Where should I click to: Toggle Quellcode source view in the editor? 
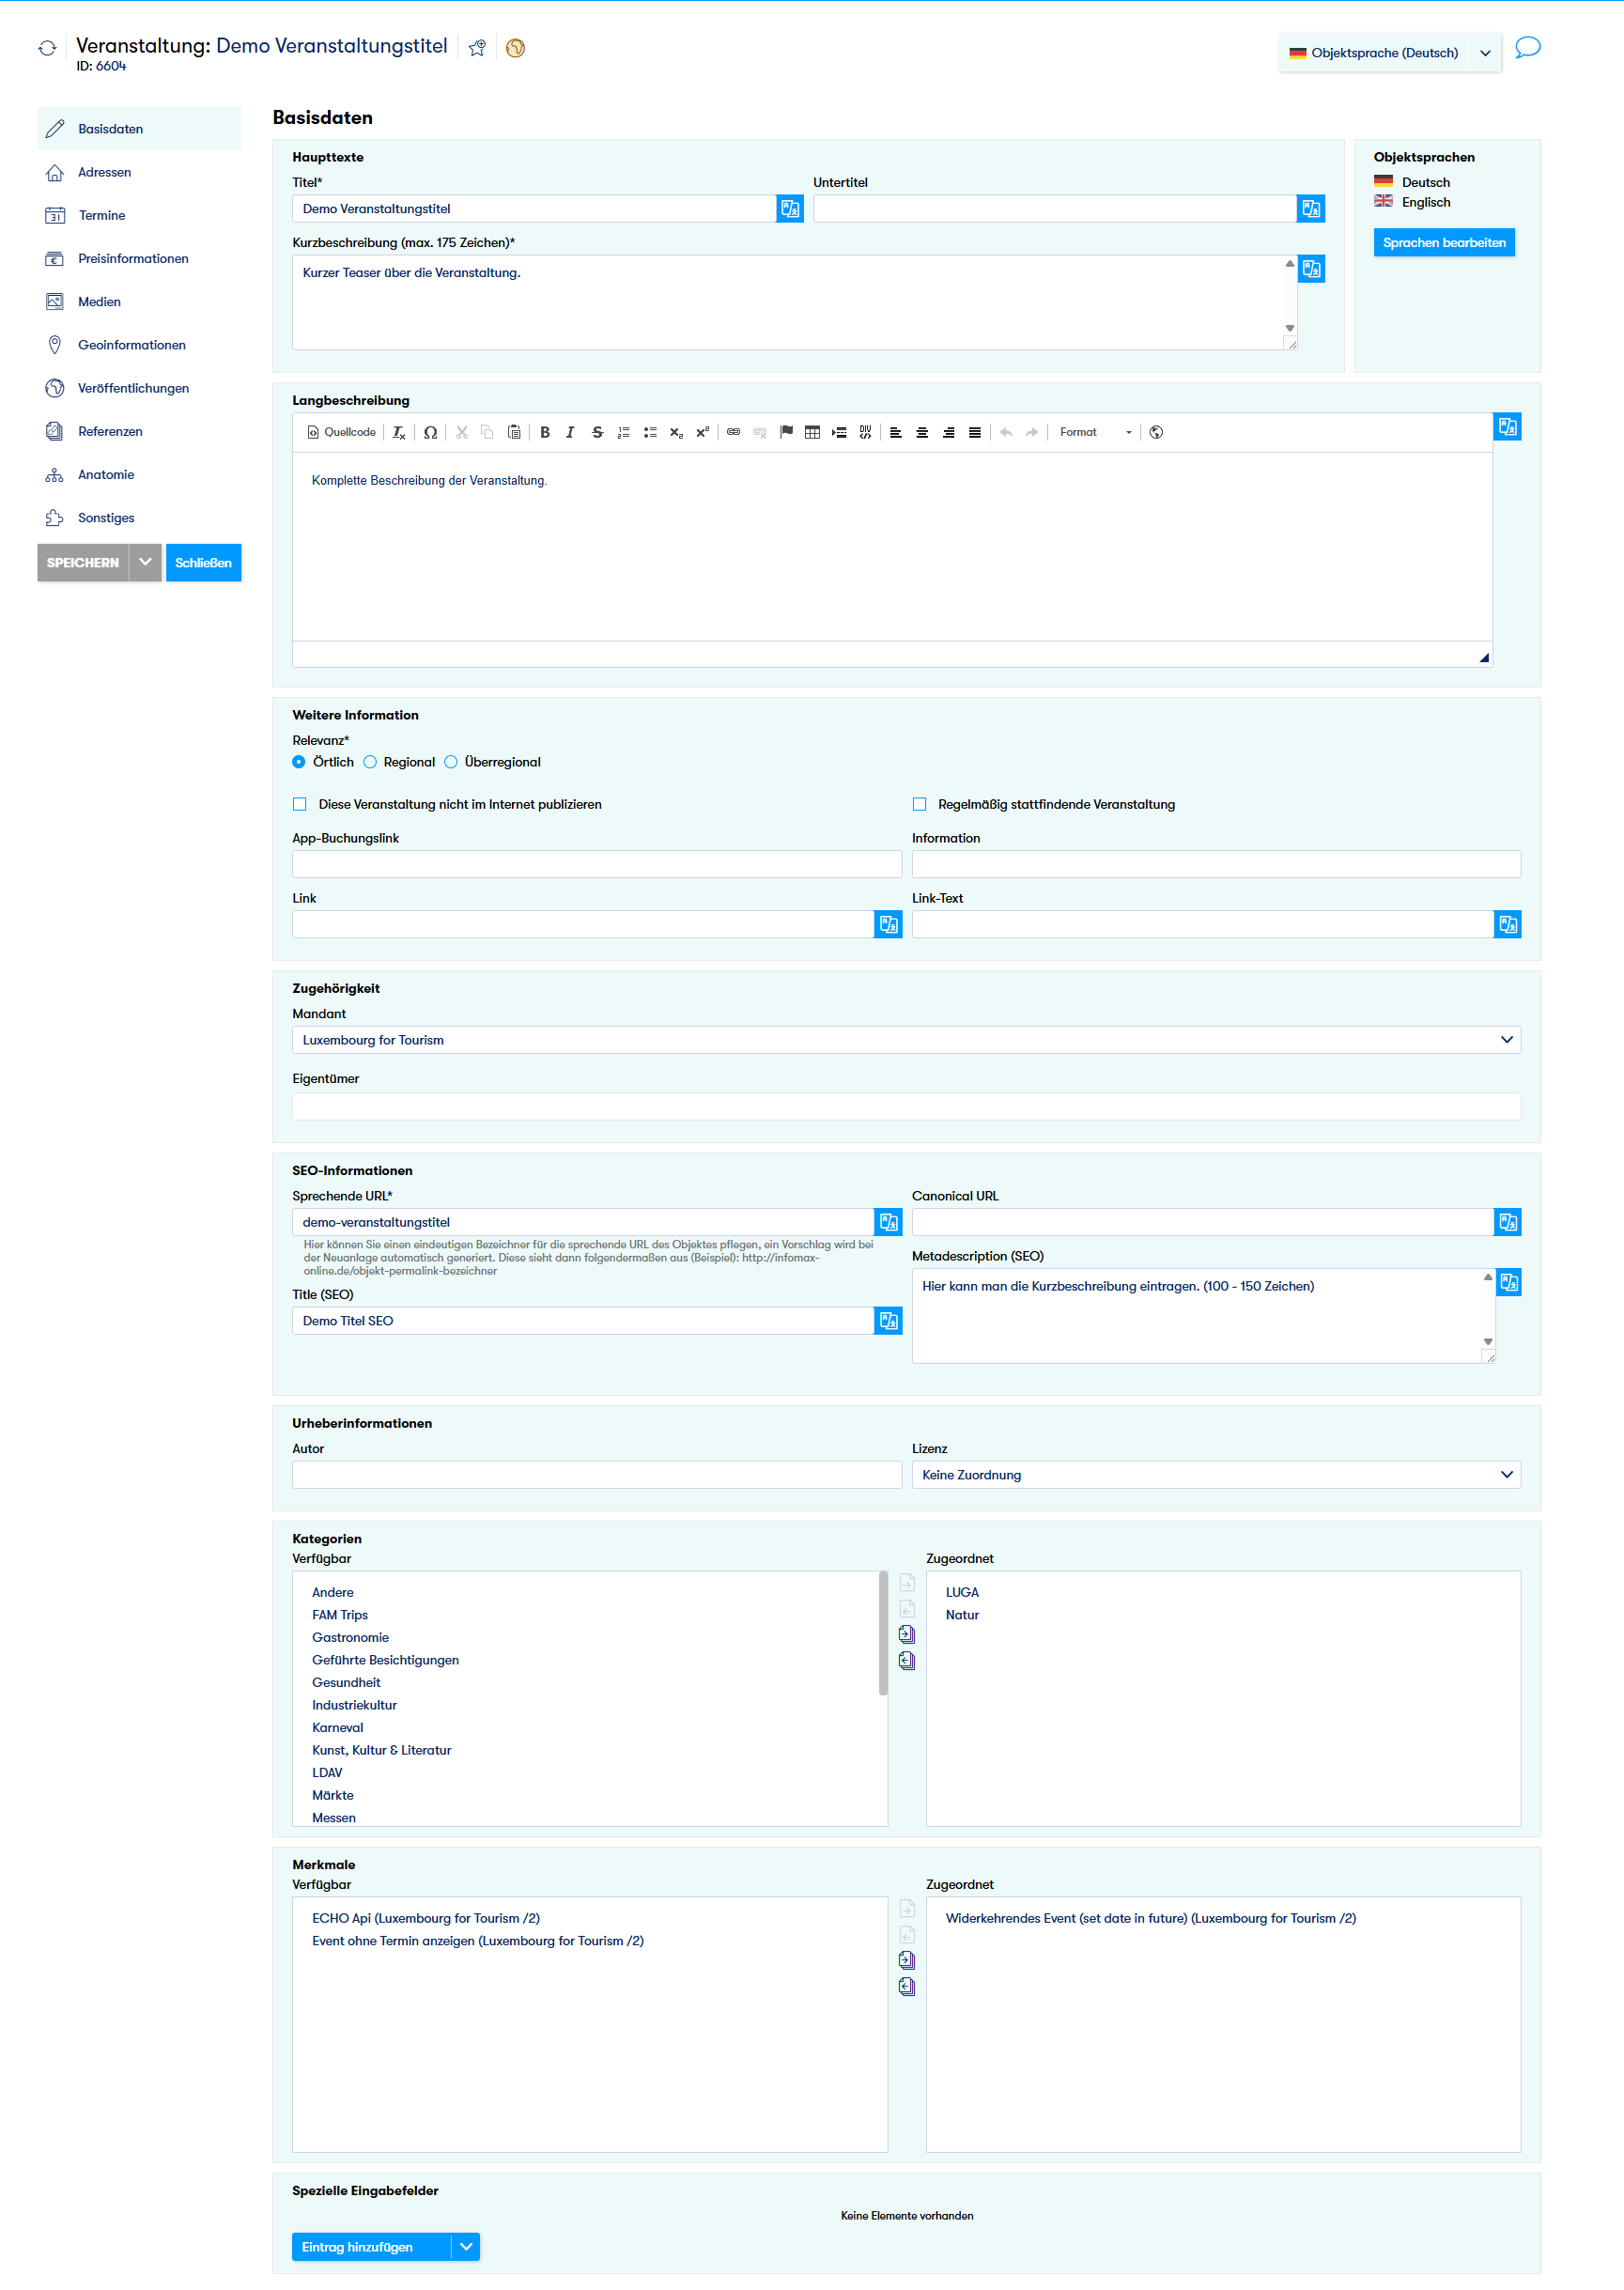[341, 432]
